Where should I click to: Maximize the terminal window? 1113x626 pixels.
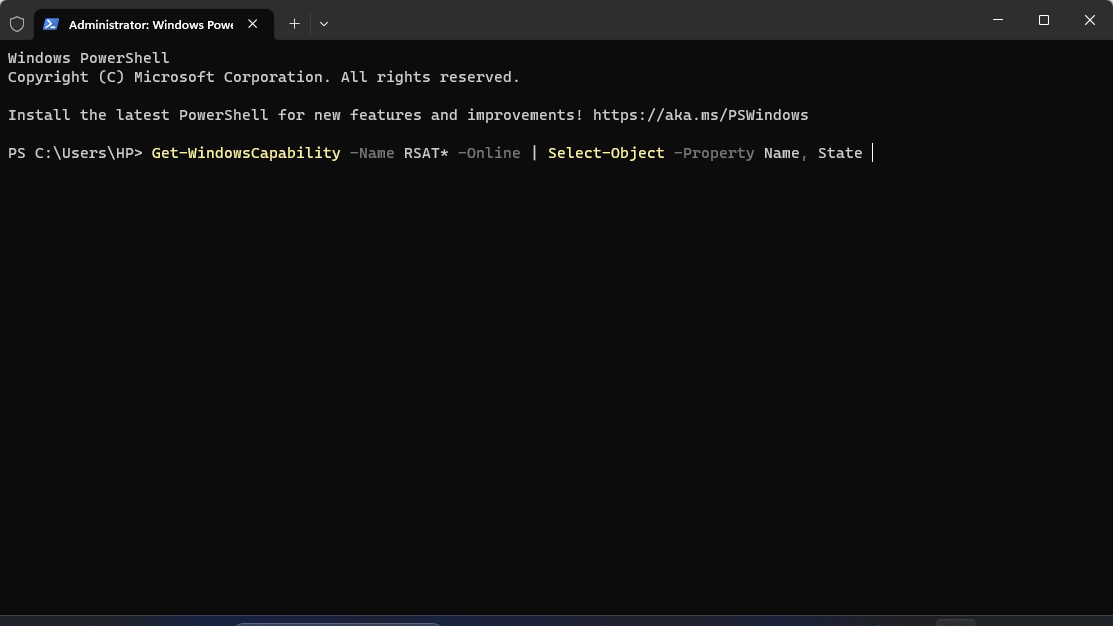pyautogui.click(x=1043, y=20)
